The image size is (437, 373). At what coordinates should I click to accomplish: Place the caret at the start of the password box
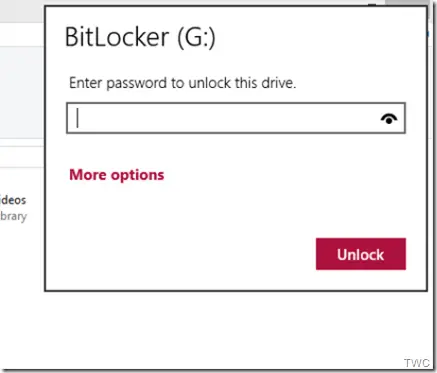(x=78, y=118)
